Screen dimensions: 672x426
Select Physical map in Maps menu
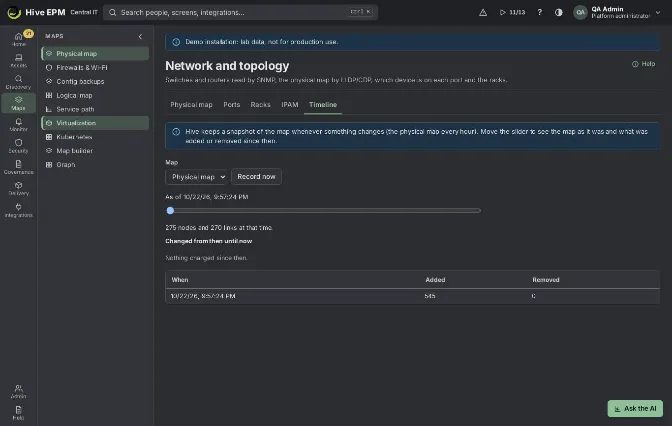95,54
